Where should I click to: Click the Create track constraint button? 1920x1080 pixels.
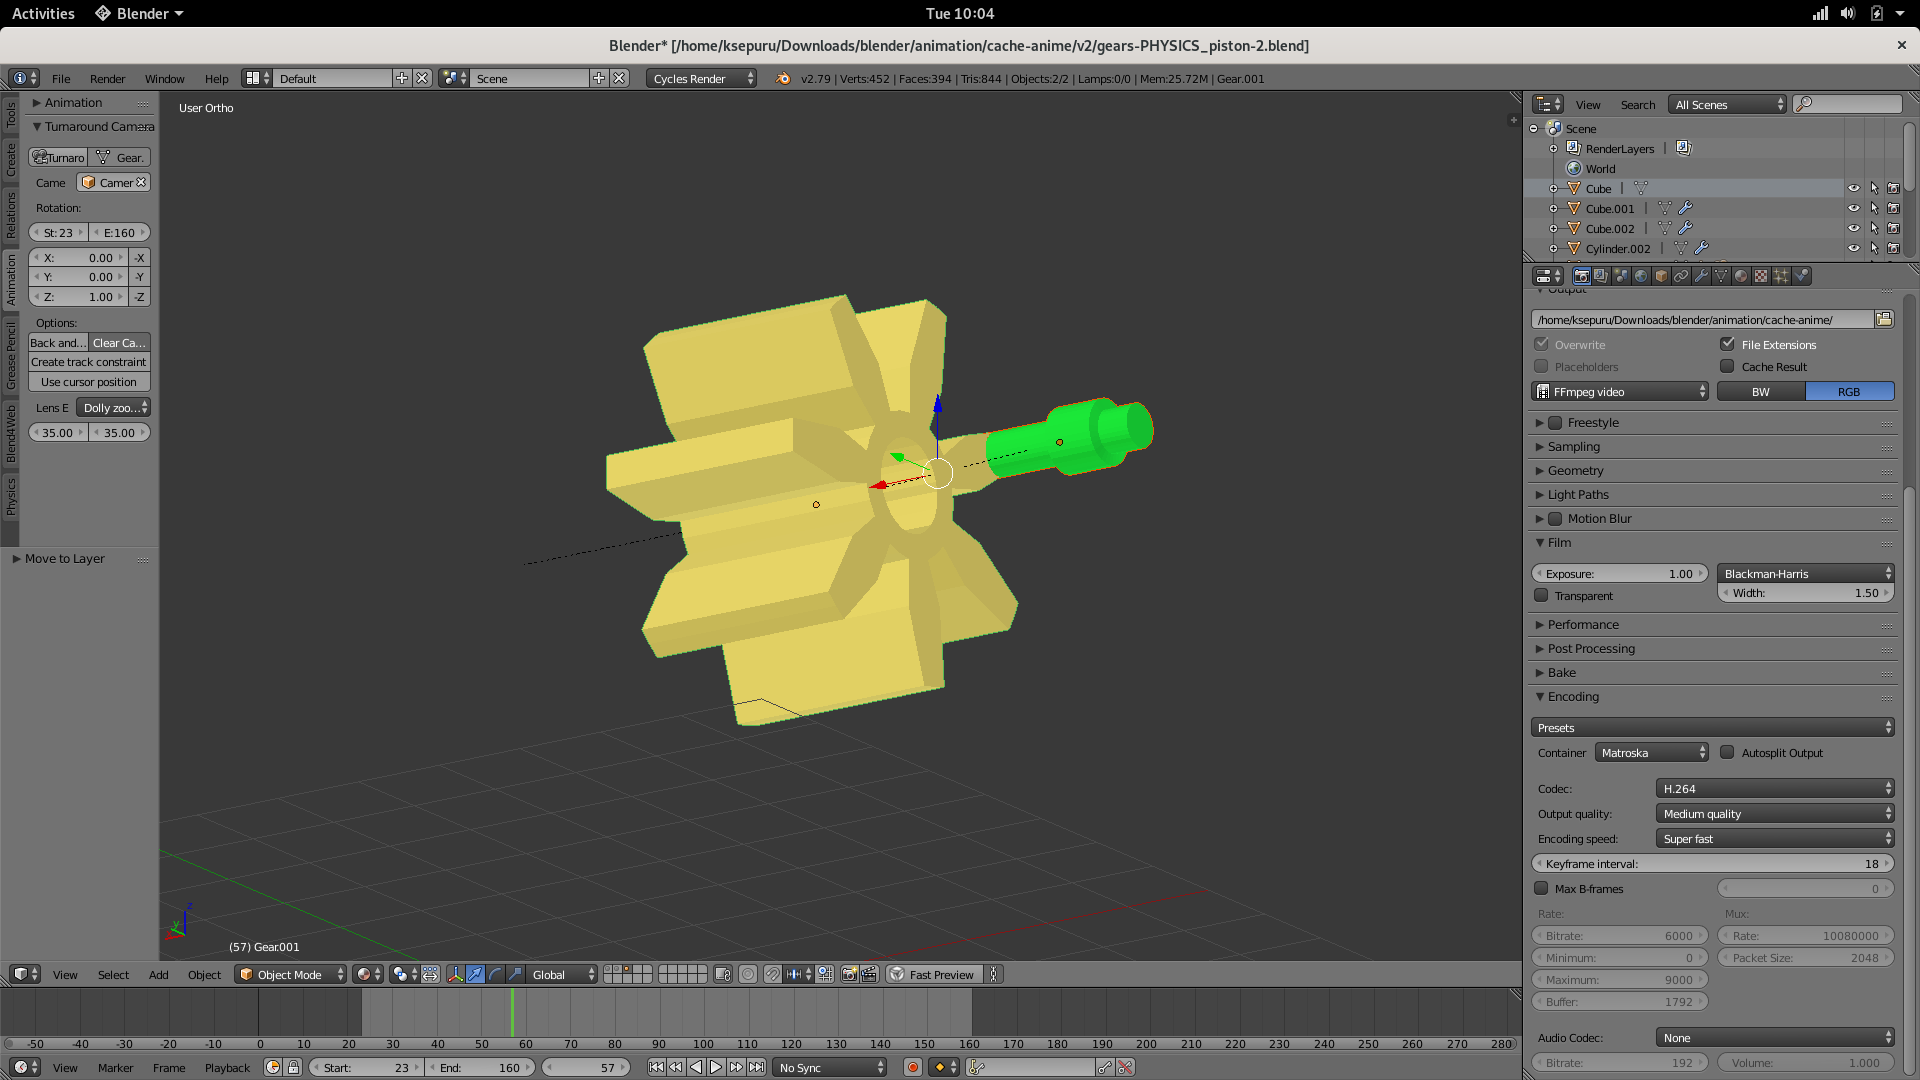point(88,362)
